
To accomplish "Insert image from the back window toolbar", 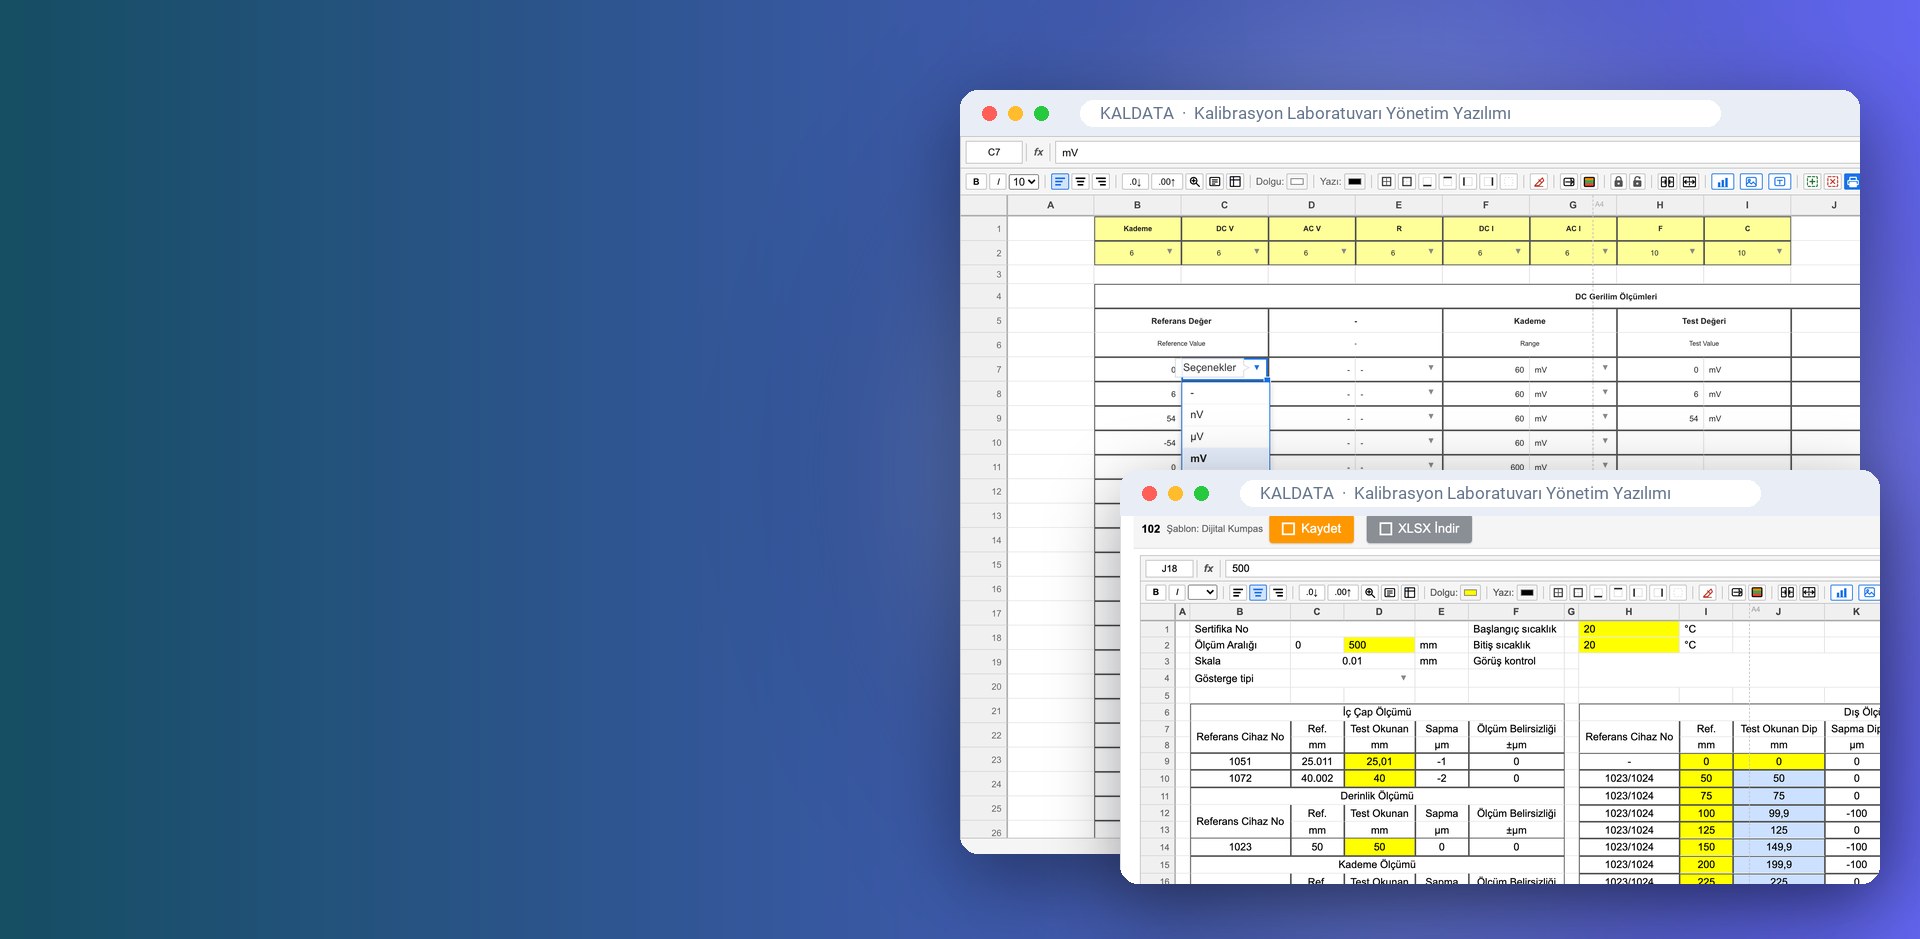I will 1751,182.
